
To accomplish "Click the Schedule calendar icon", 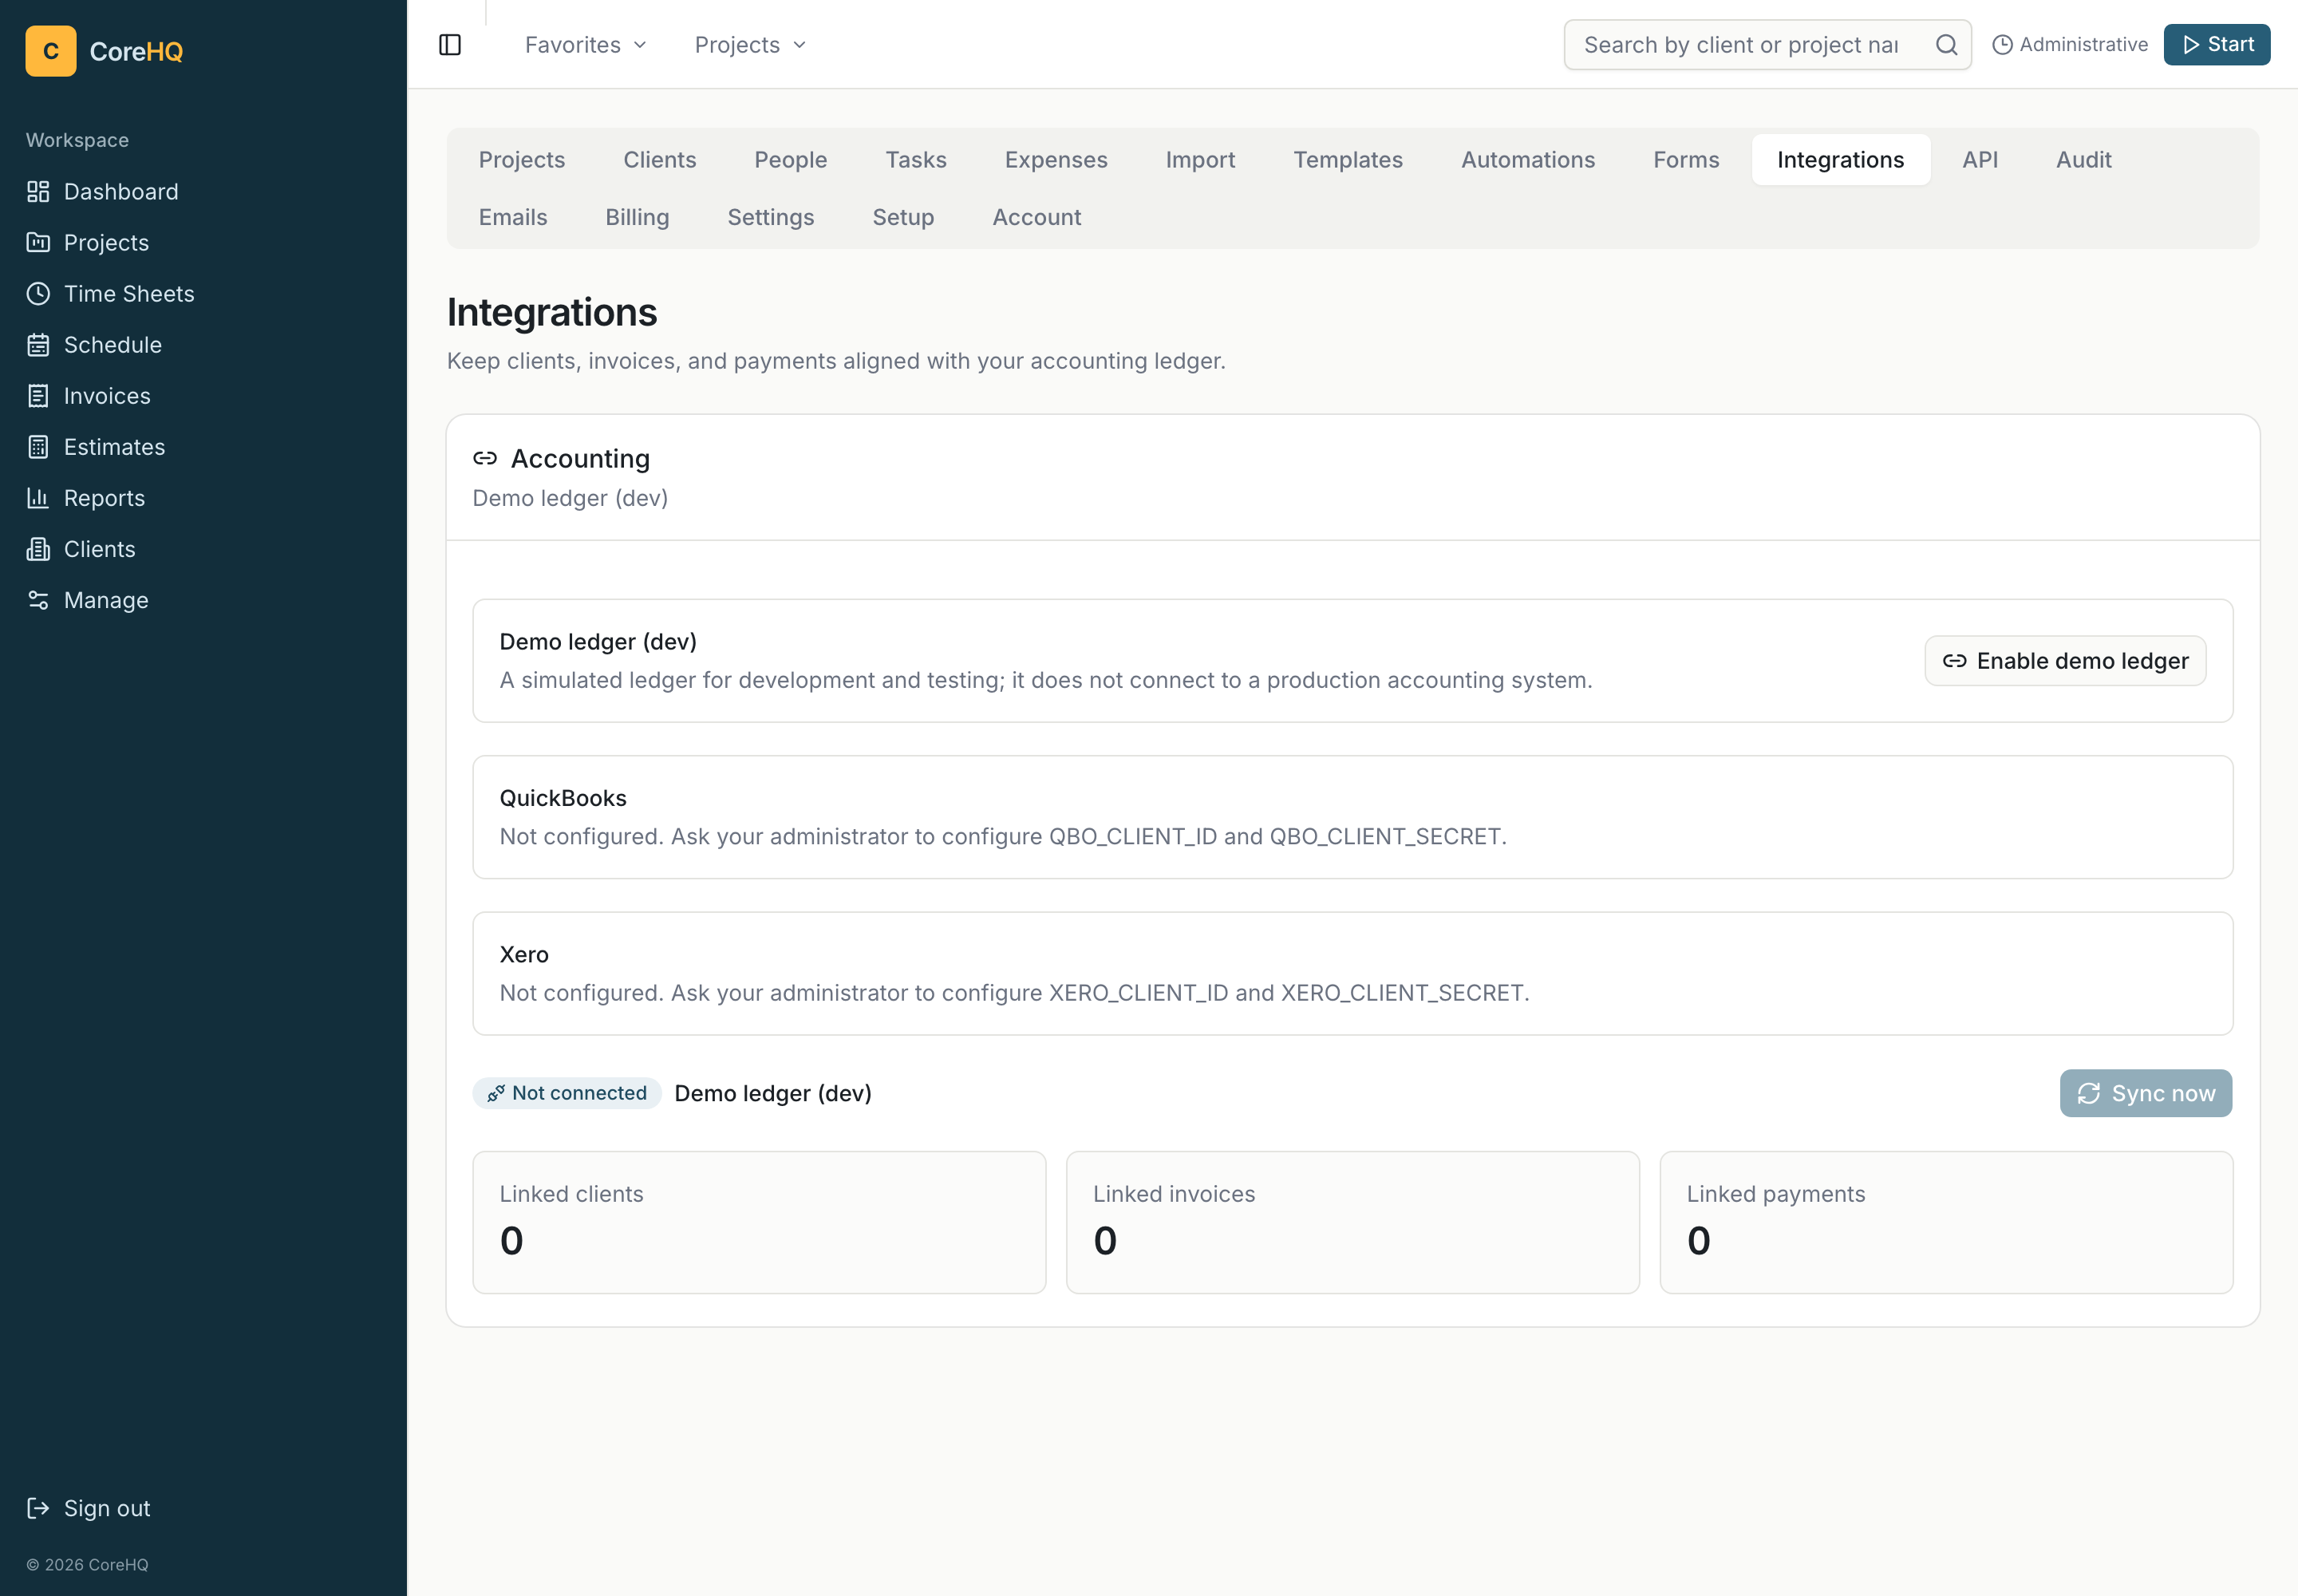I will (38, 344).
